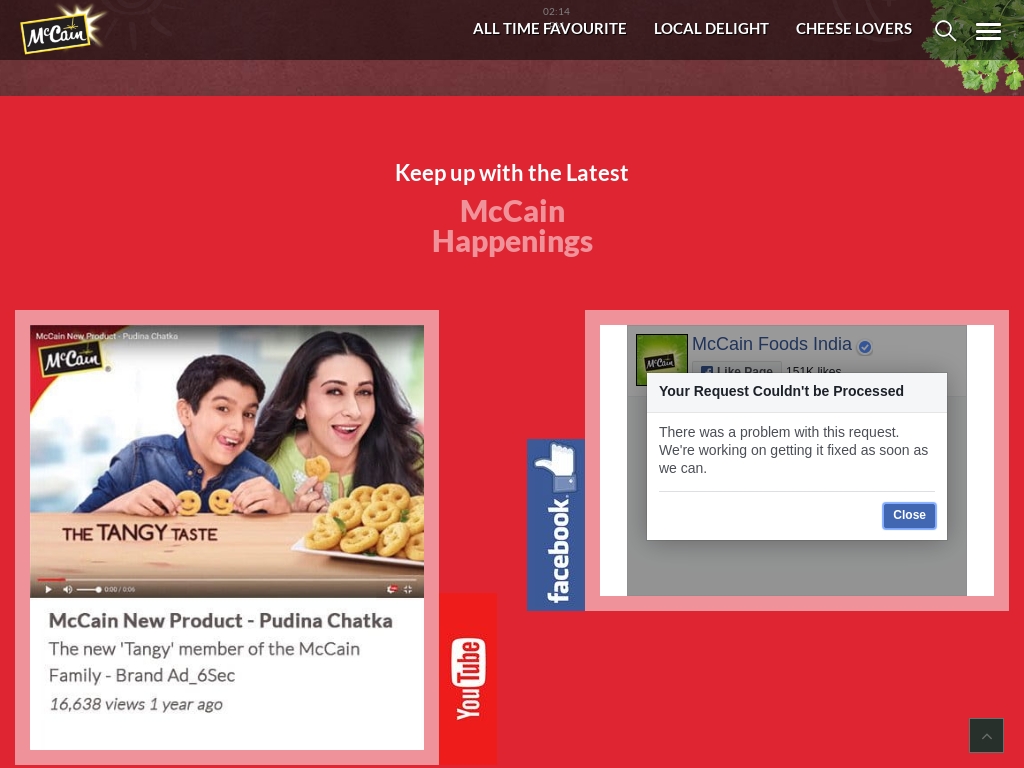
Task: Click the video overlay title McCain New Product
Action: (x=106, y=336)
